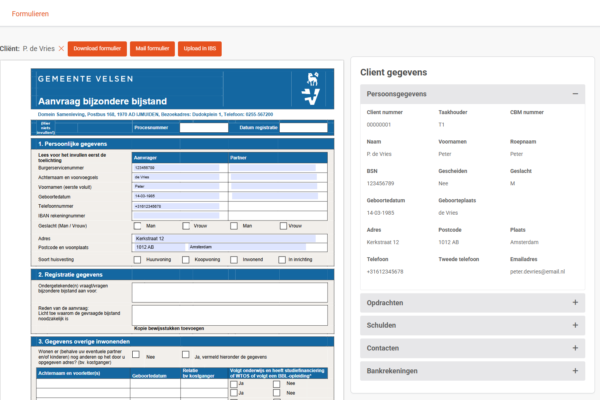The image size is (600, 400).
Task: Collapse the Persoonsgegevens section via its minus icon
Action: [x=575, y=94]
